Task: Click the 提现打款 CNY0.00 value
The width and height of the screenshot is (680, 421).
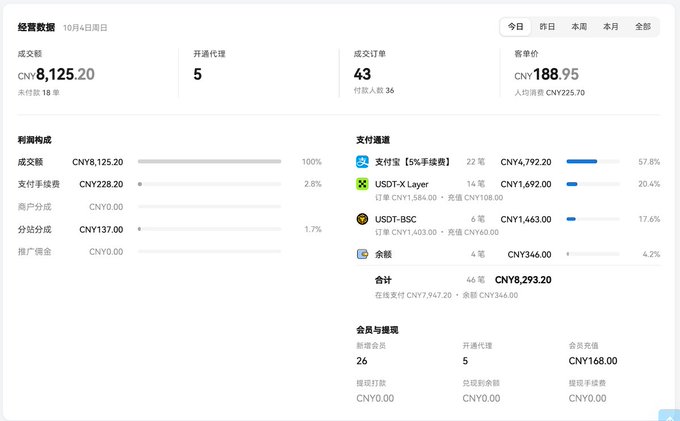Action: 375,398
